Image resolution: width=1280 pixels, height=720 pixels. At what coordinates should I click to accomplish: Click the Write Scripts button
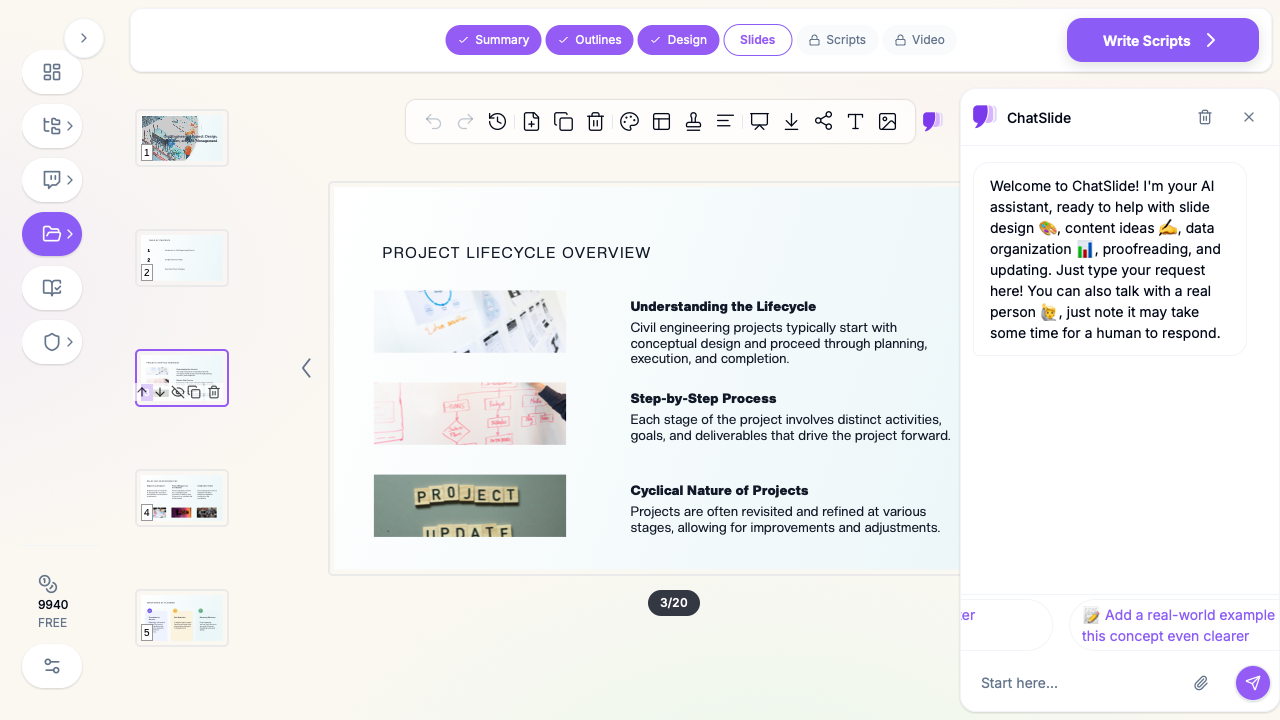point(1163,40)
